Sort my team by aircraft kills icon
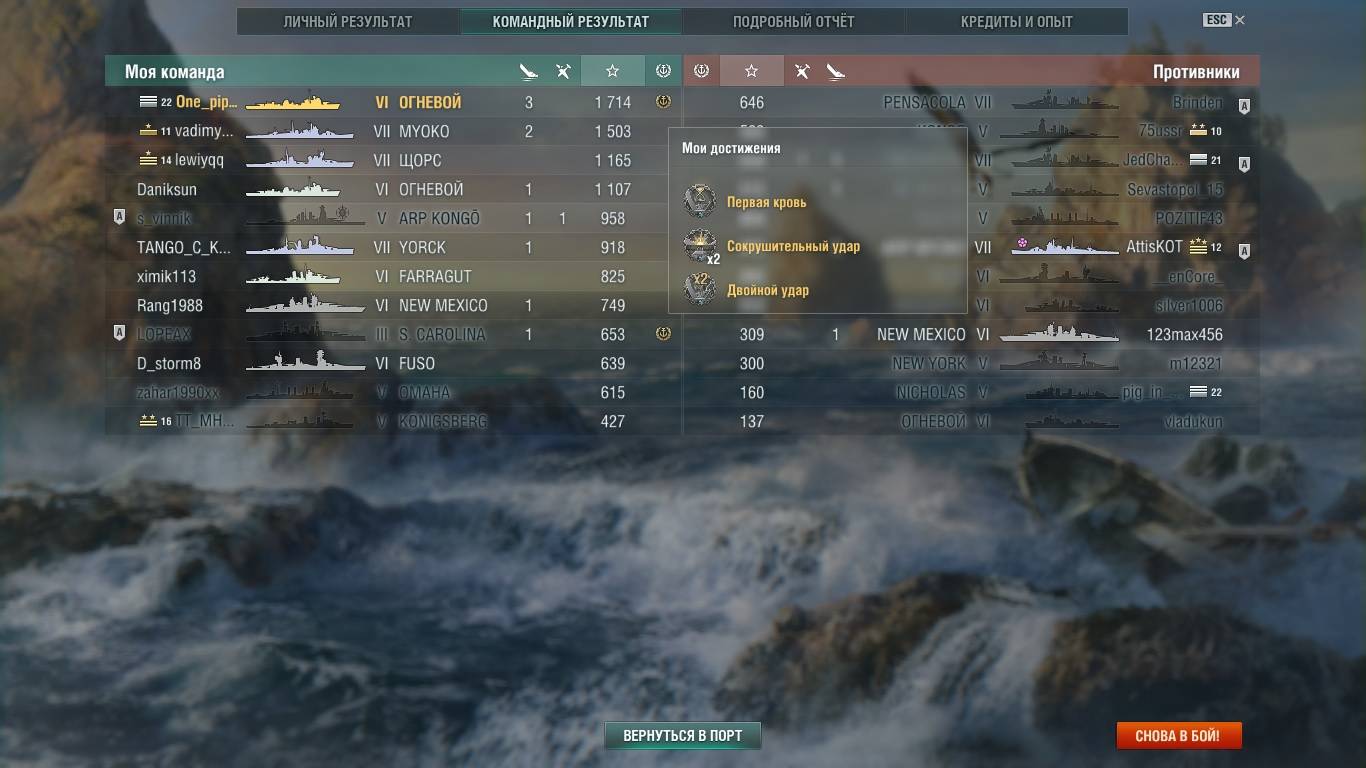 tap(563, 71)
